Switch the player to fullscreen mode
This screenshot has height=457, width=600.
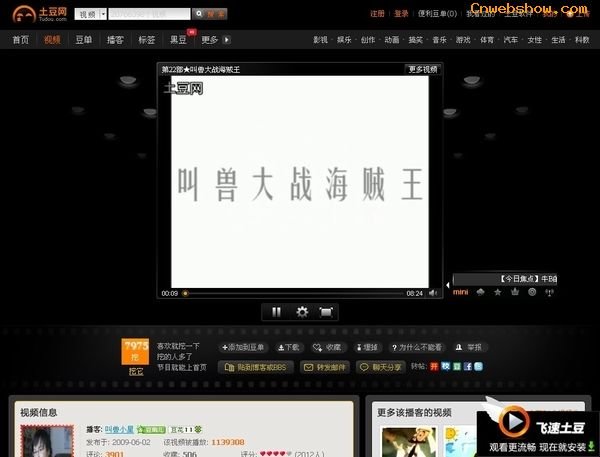[x=326, y=312]
